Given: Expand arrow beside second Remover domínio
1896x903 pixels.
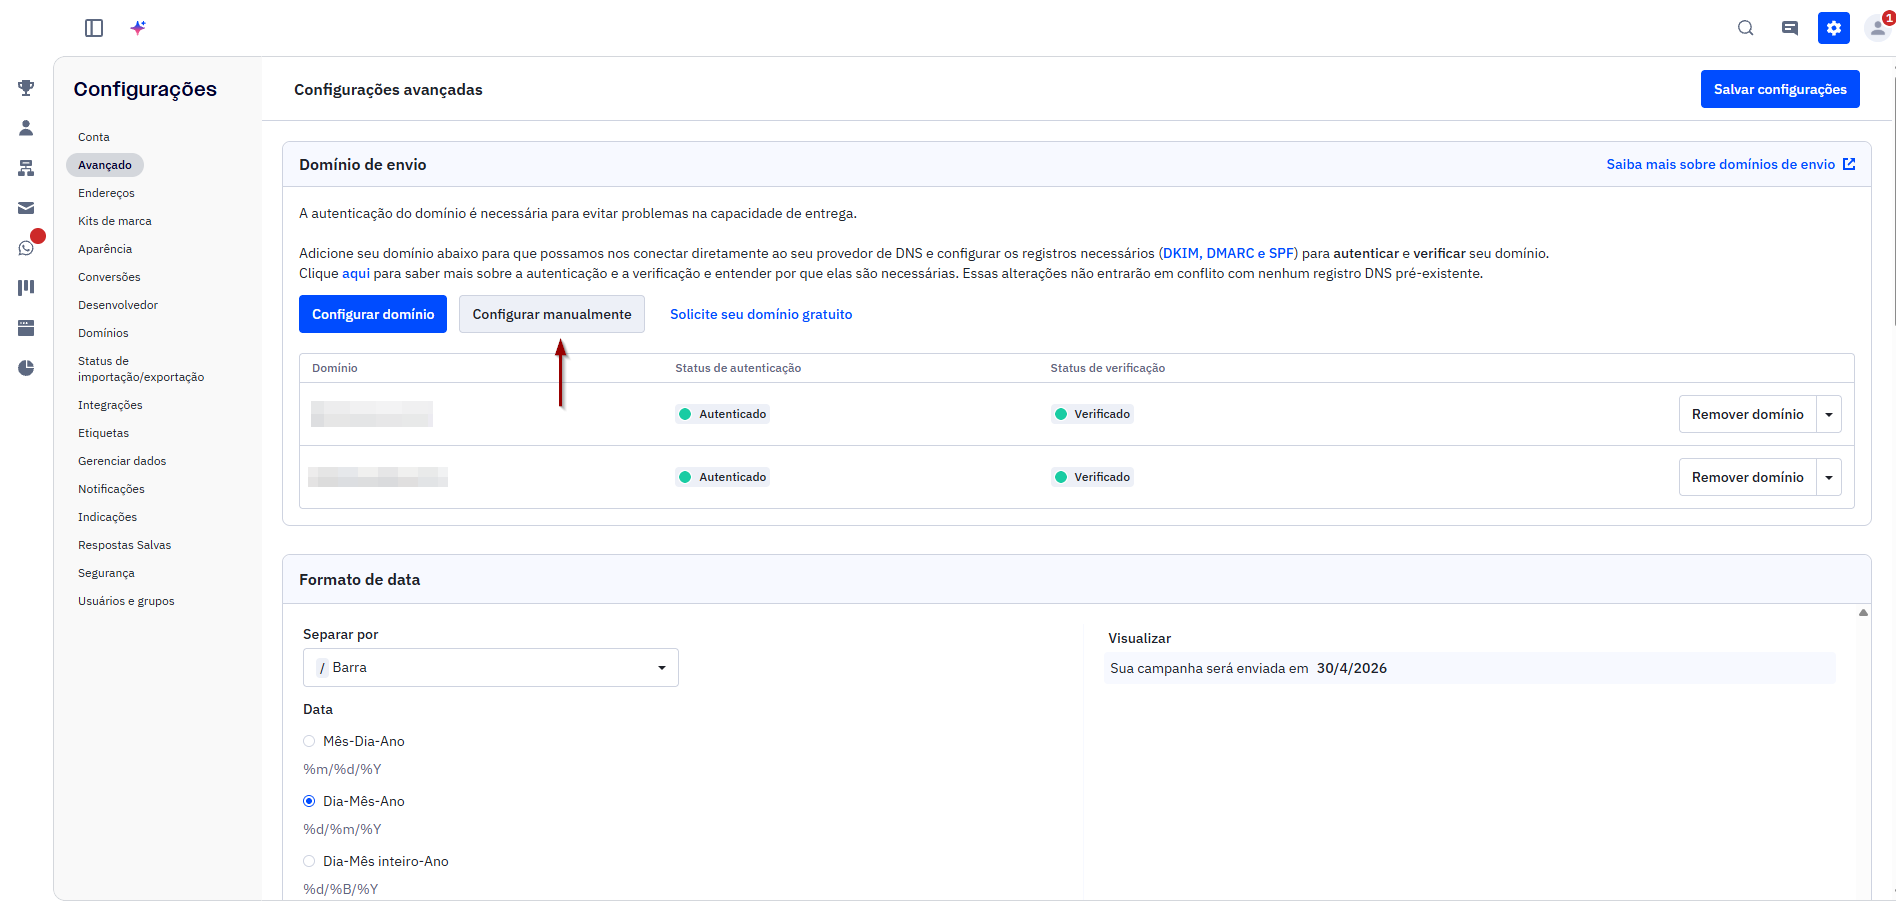Looking at the screenshot, I should pos(1829,477).
